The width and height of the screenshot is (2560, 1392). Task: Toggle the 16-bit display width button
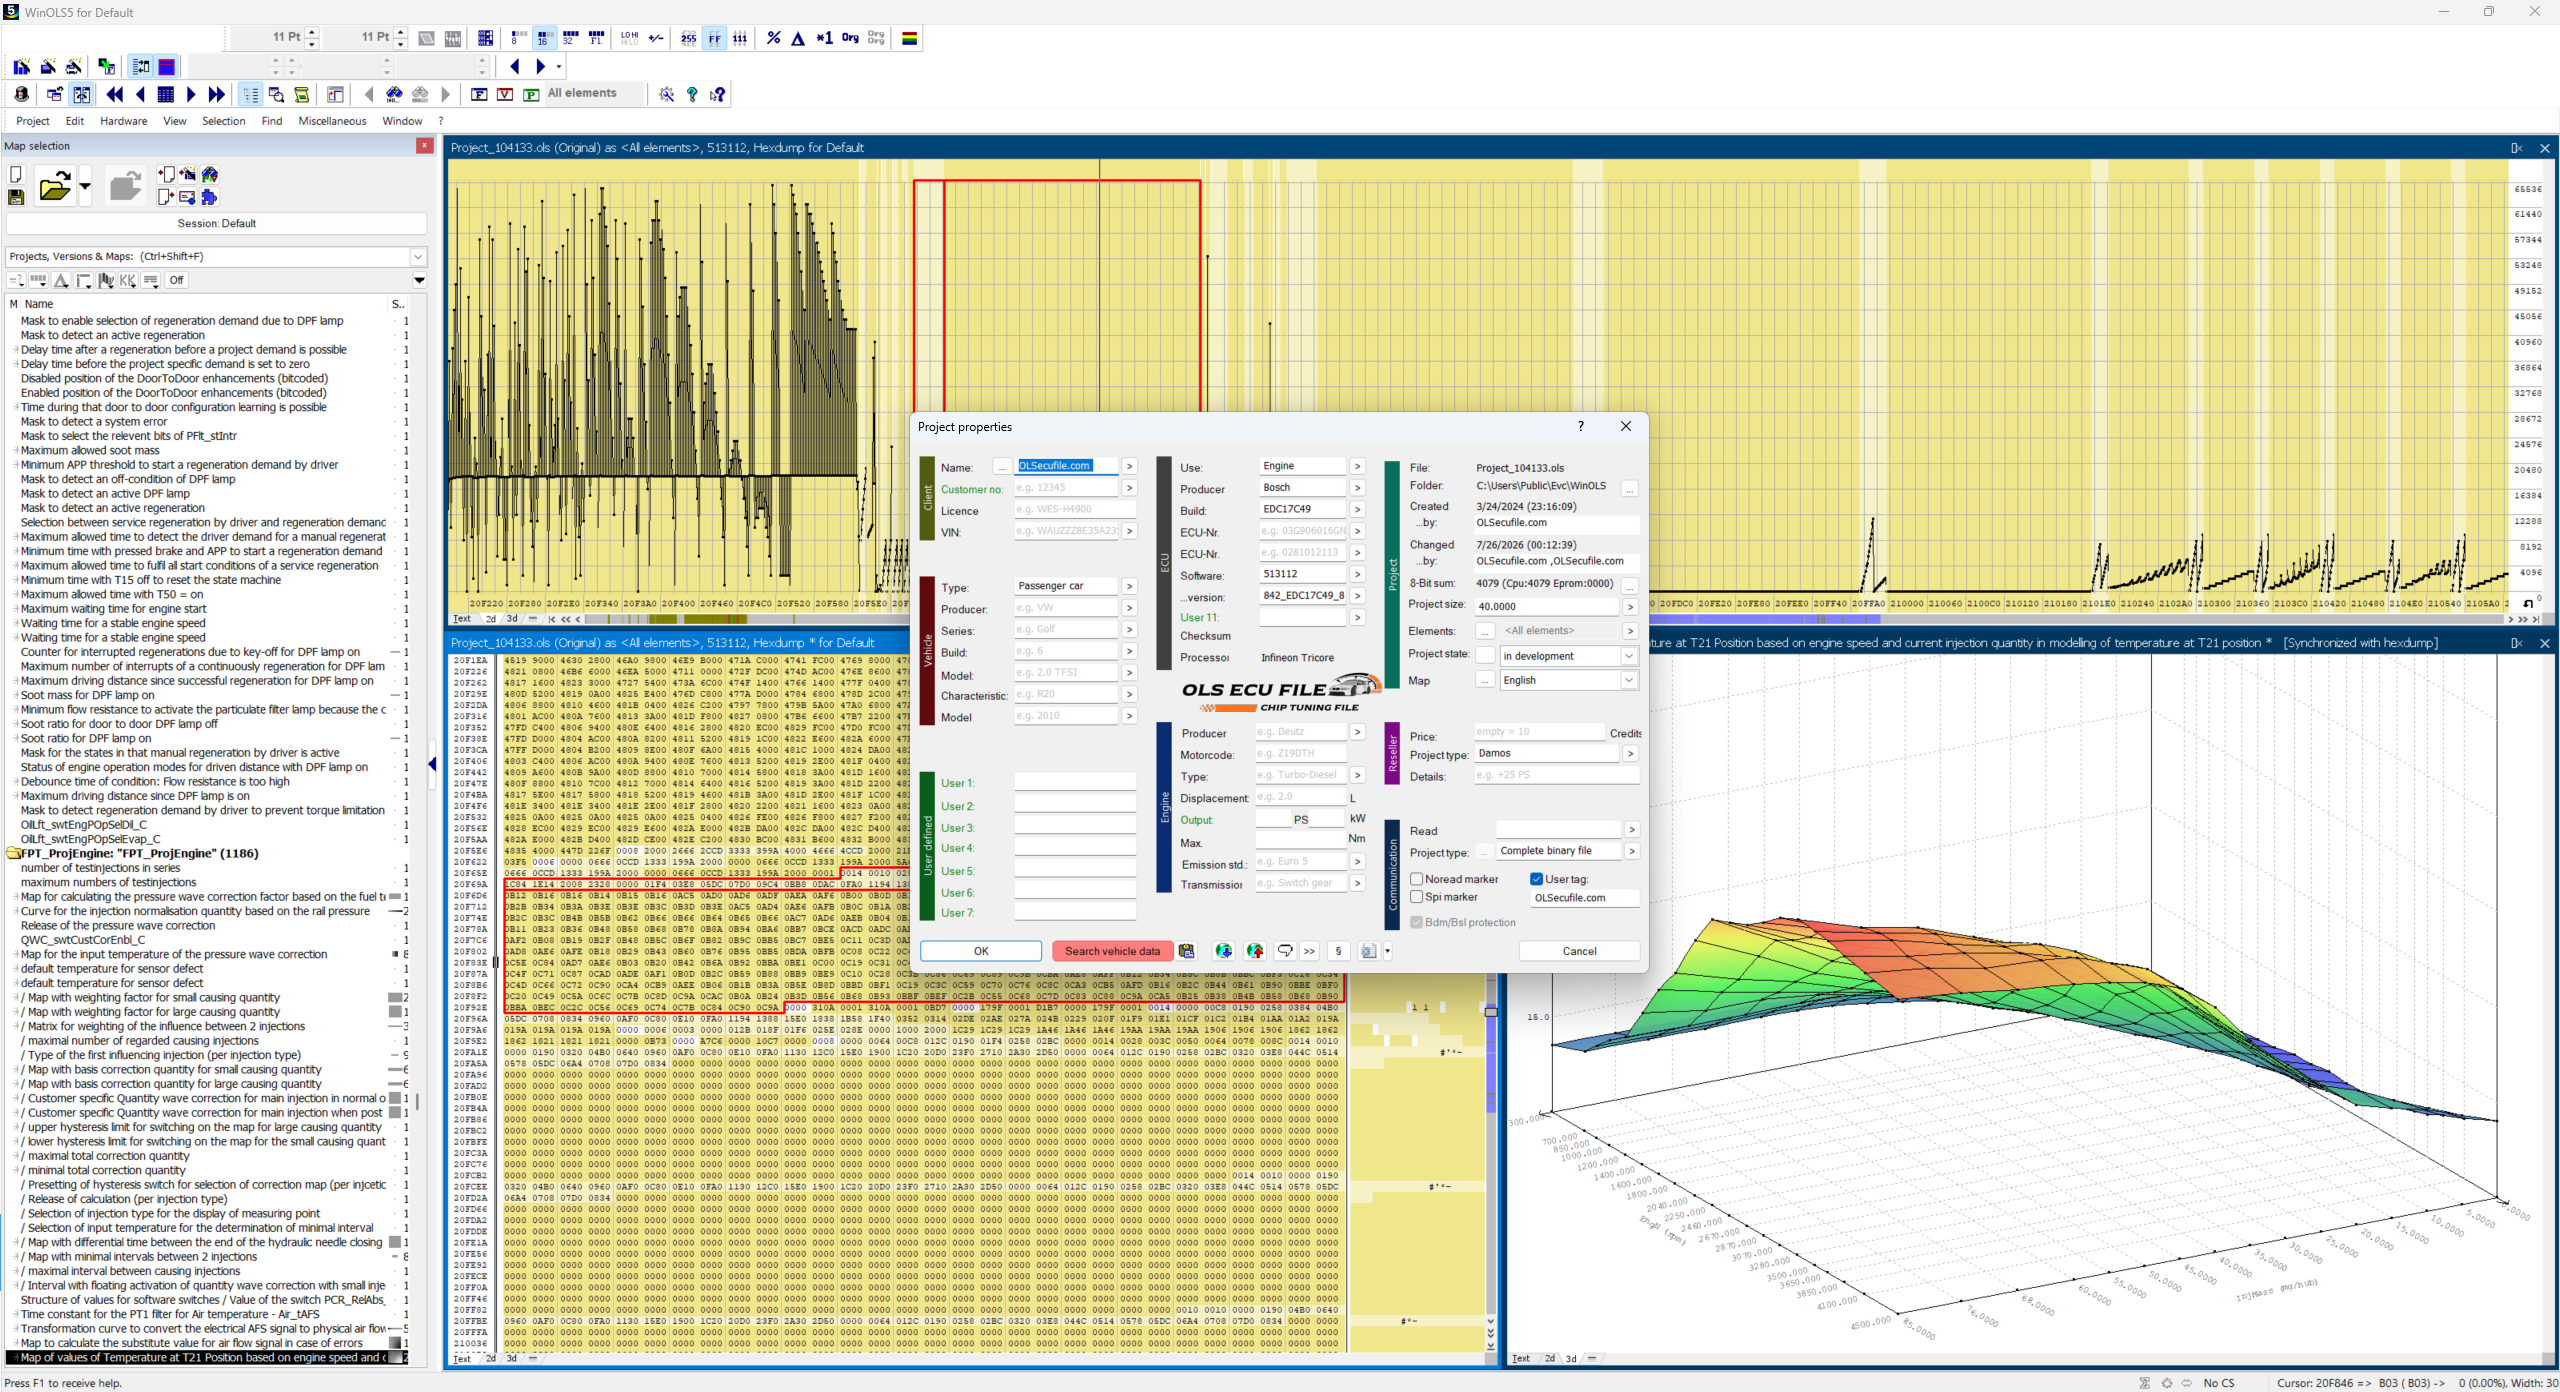[x=544, y=38]
